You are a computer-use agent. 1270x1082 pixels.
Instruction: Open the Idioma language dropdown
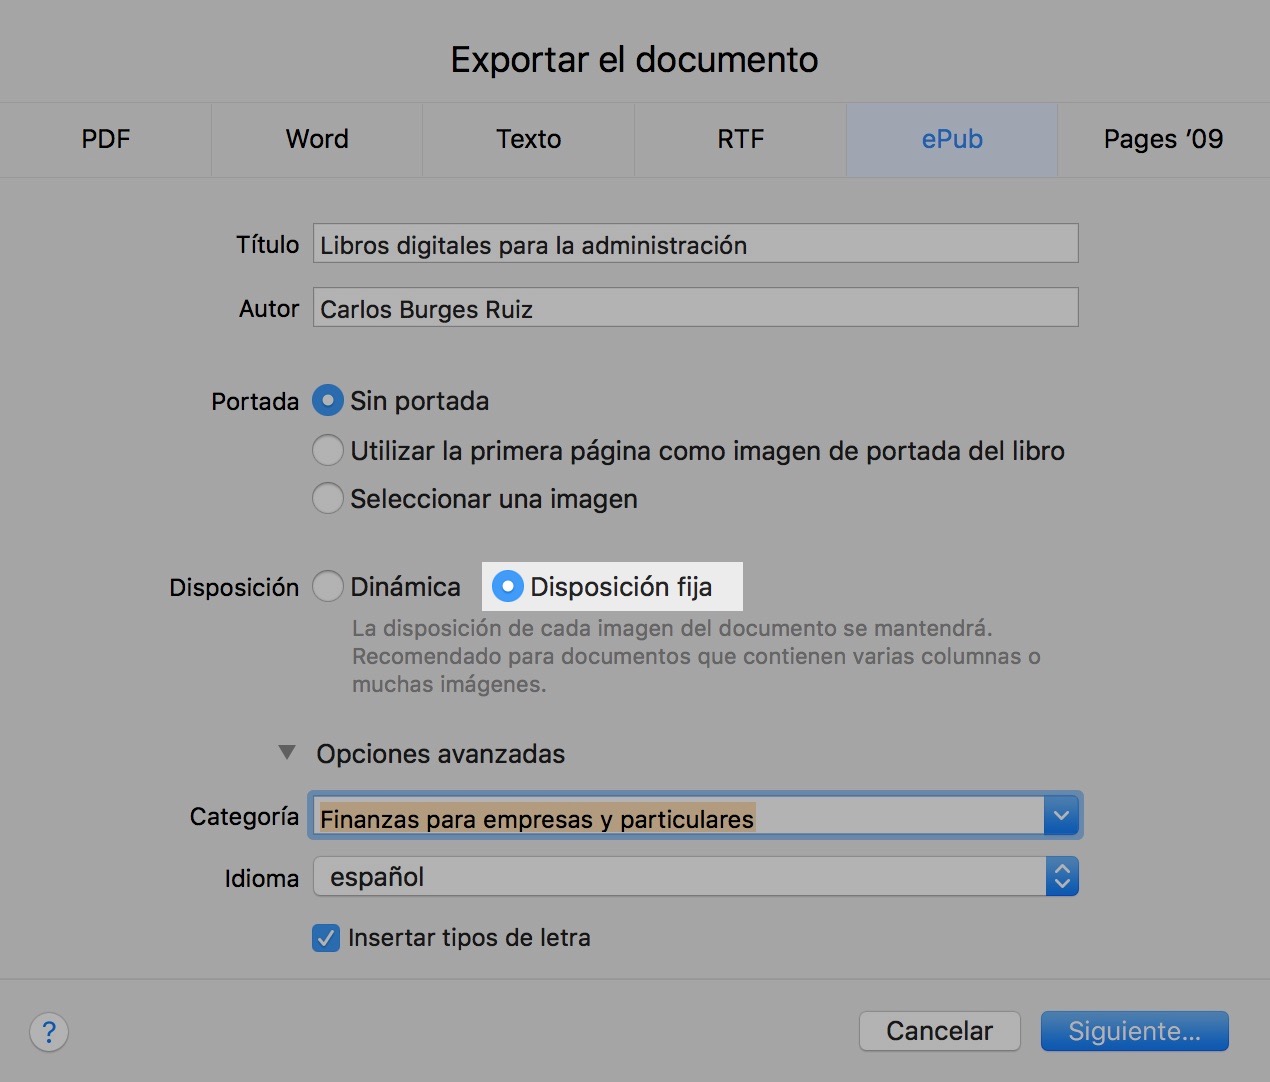[x=695, y=877]
